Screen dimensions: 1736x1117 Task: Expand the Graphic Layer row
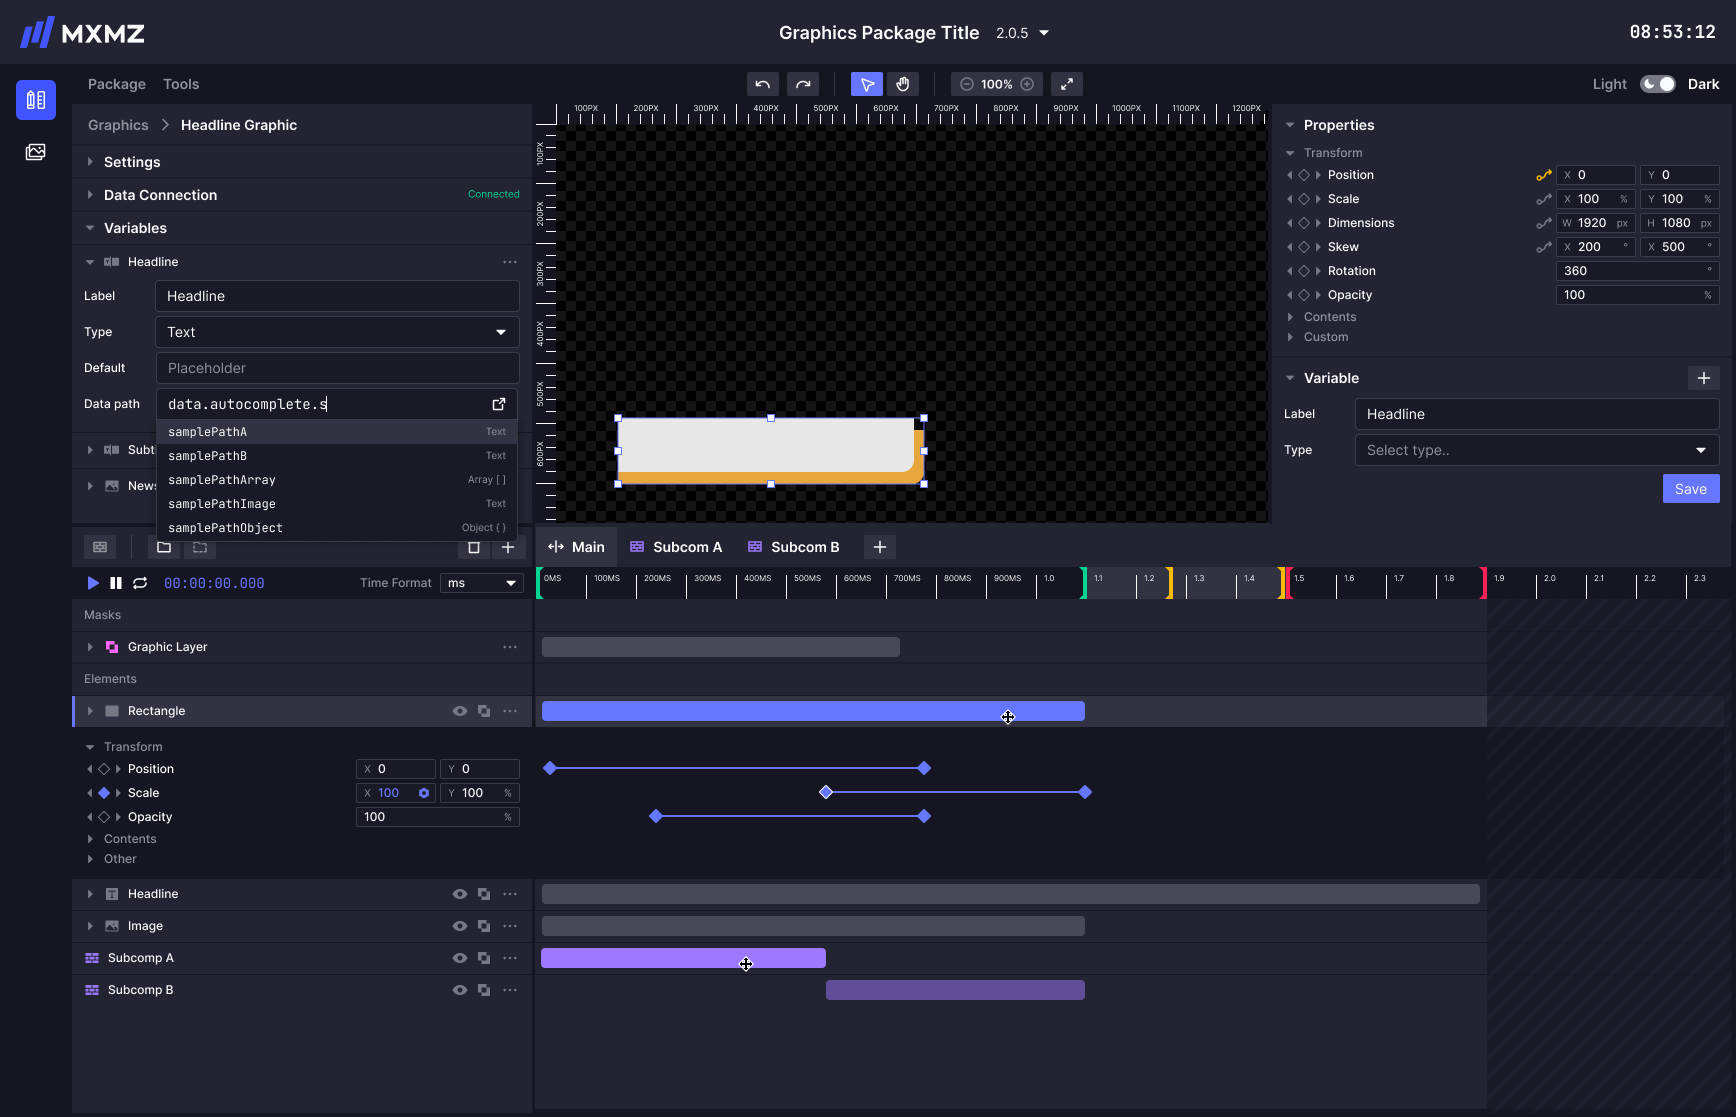pyautogui.click(x=90, y=647)
